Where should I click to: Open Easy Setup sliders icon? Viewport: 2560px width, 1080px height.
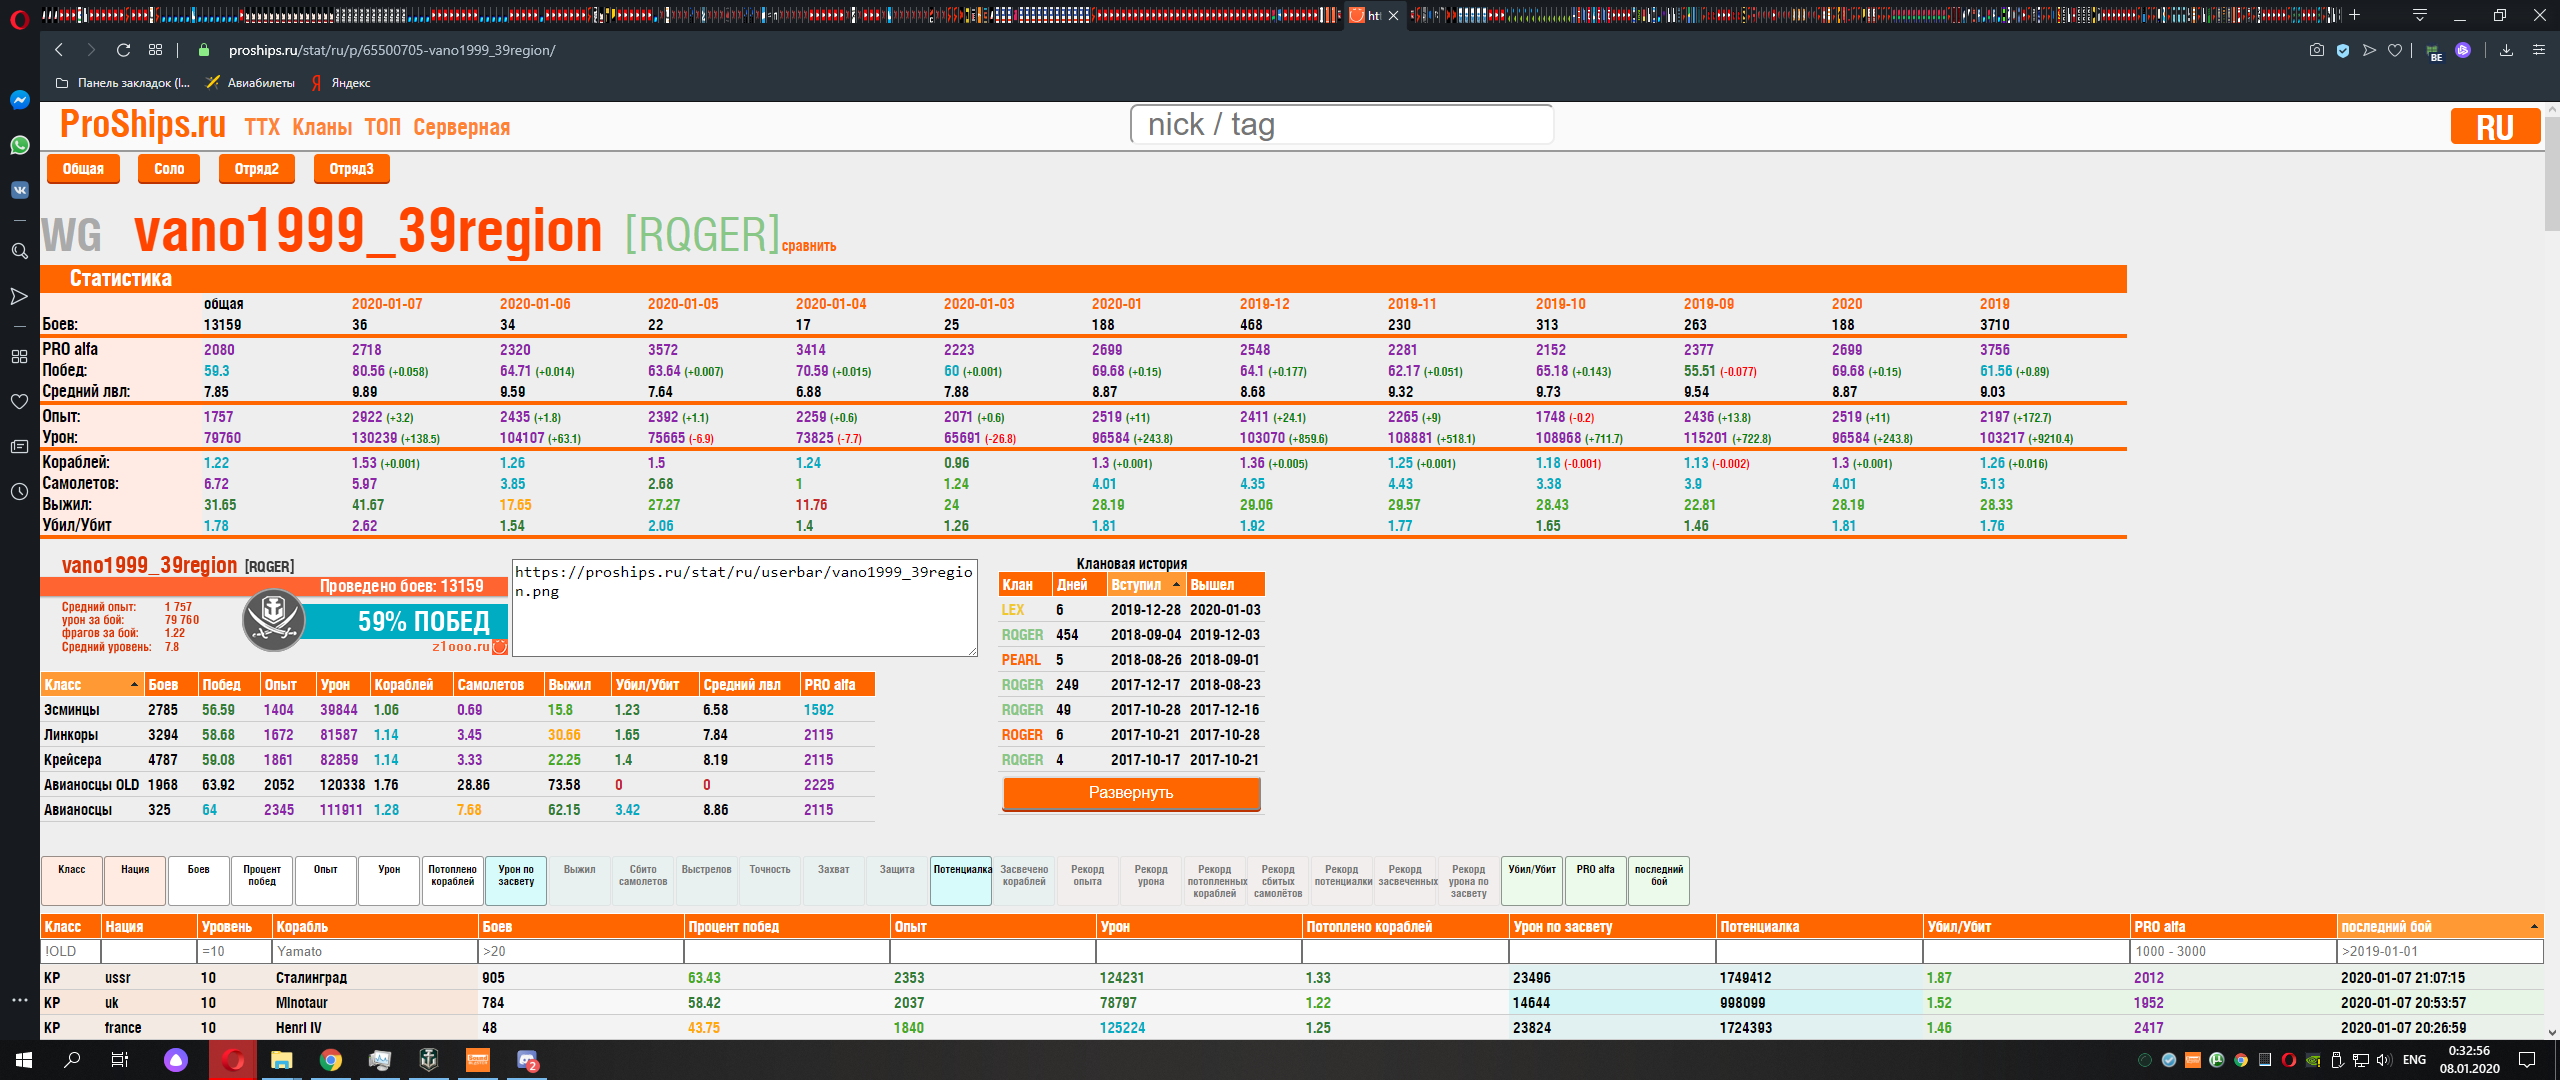[x=2538, y=50]
